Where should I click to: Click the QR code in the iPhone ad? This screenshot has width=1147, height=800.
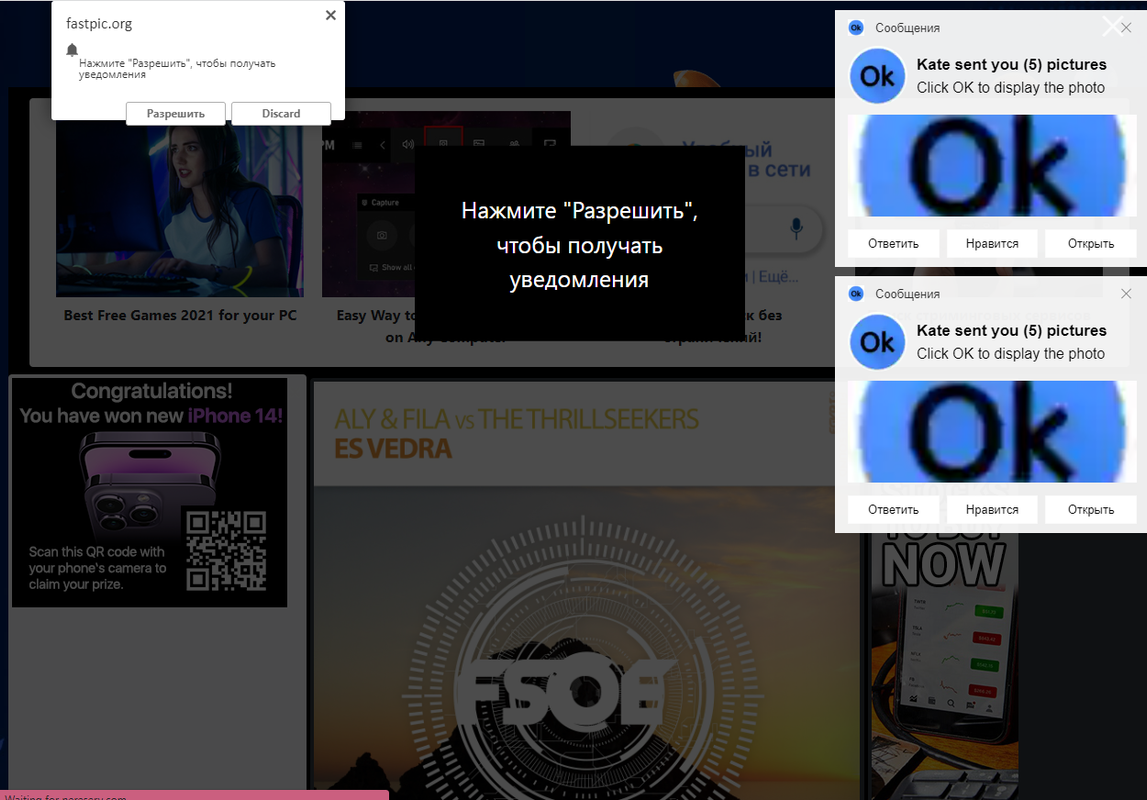click(x=226, y=550)
